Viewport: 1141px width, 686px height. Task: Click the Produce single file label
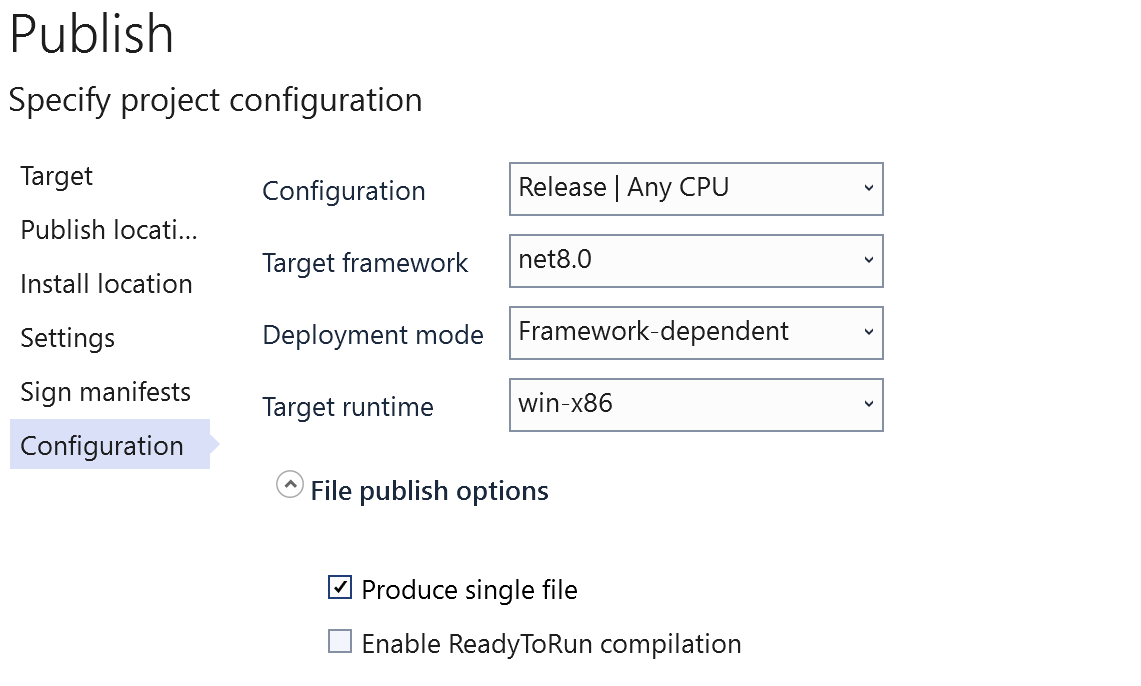pyautogui.click(x=469, y=590)
